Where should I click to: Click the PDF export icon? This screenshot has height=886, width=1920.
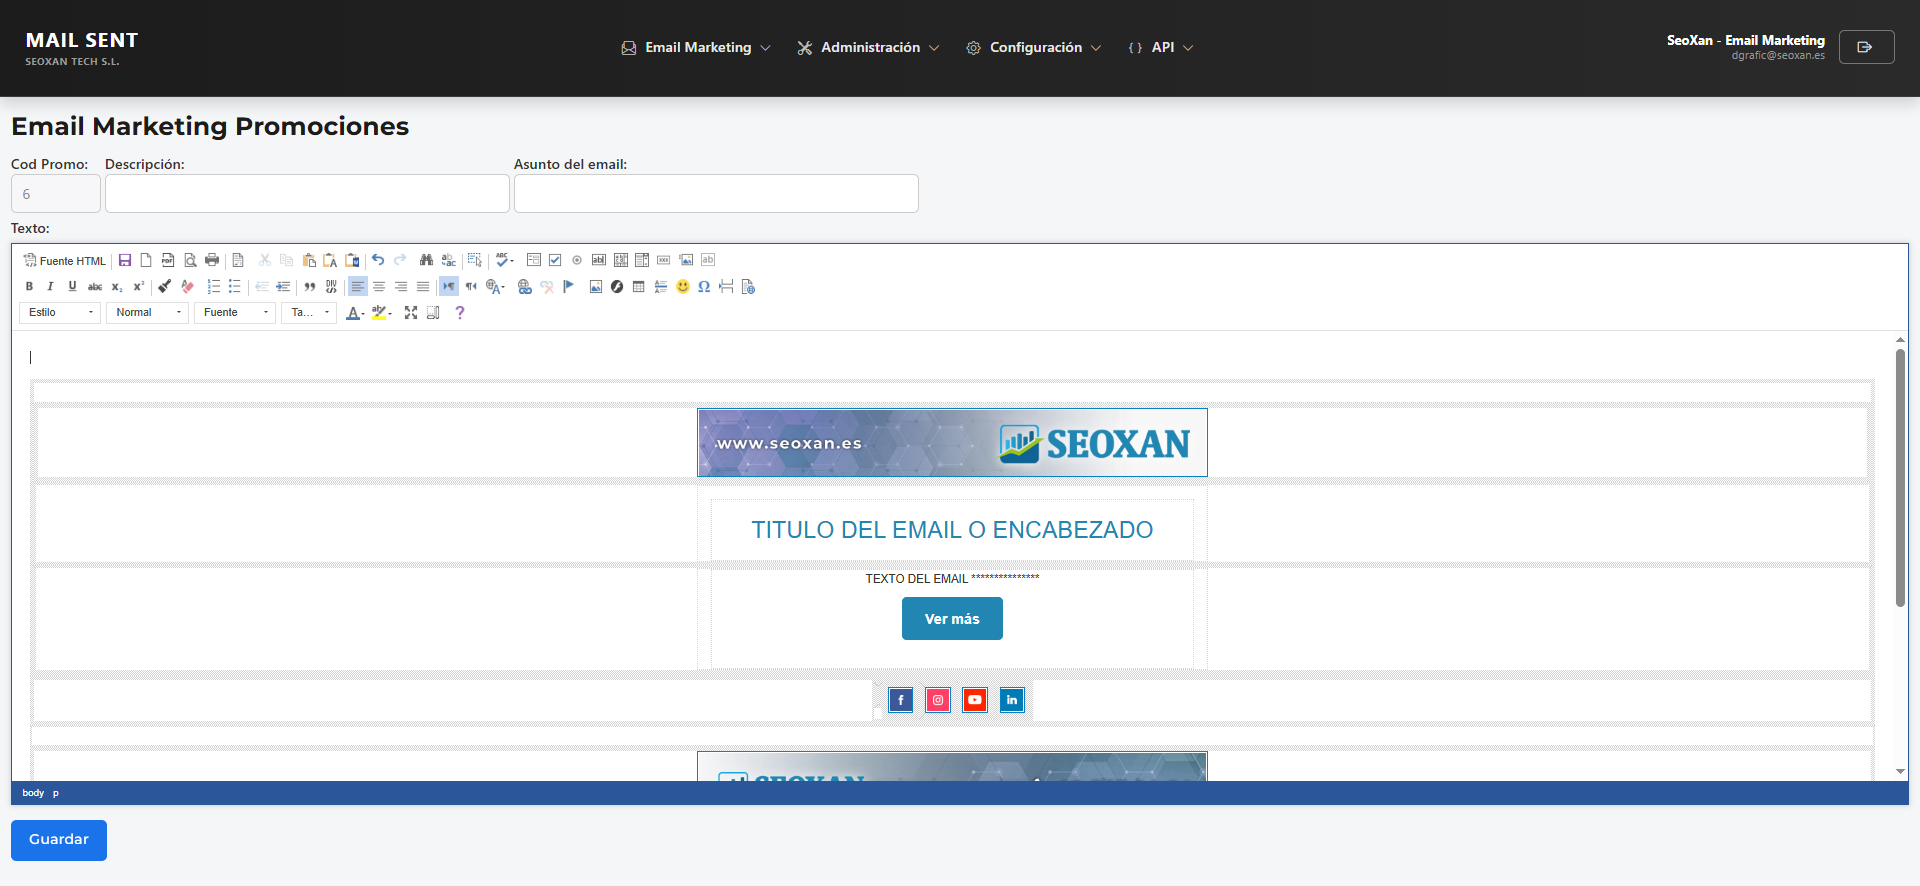[x=168, y=260]
